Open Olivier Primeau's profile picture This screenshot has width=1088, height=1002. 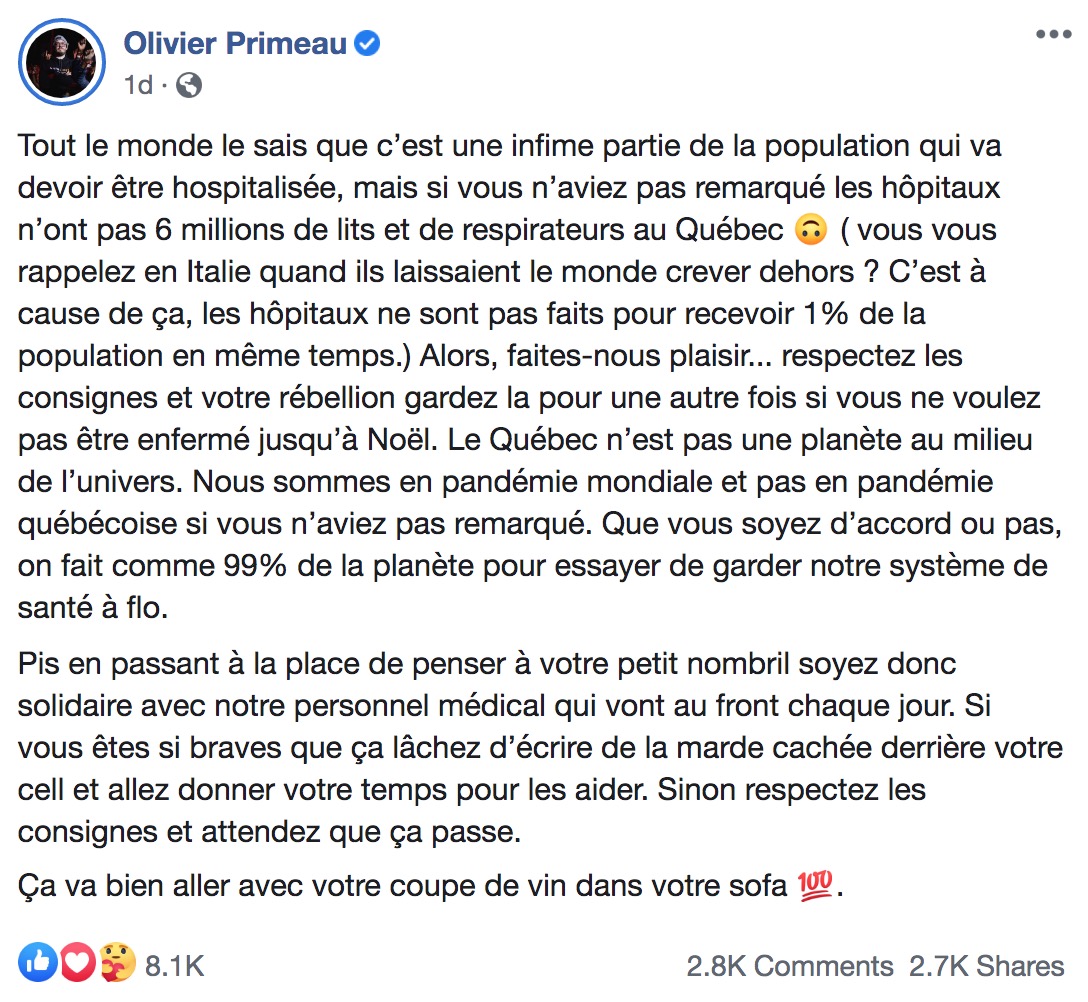[x=62, y=62]
